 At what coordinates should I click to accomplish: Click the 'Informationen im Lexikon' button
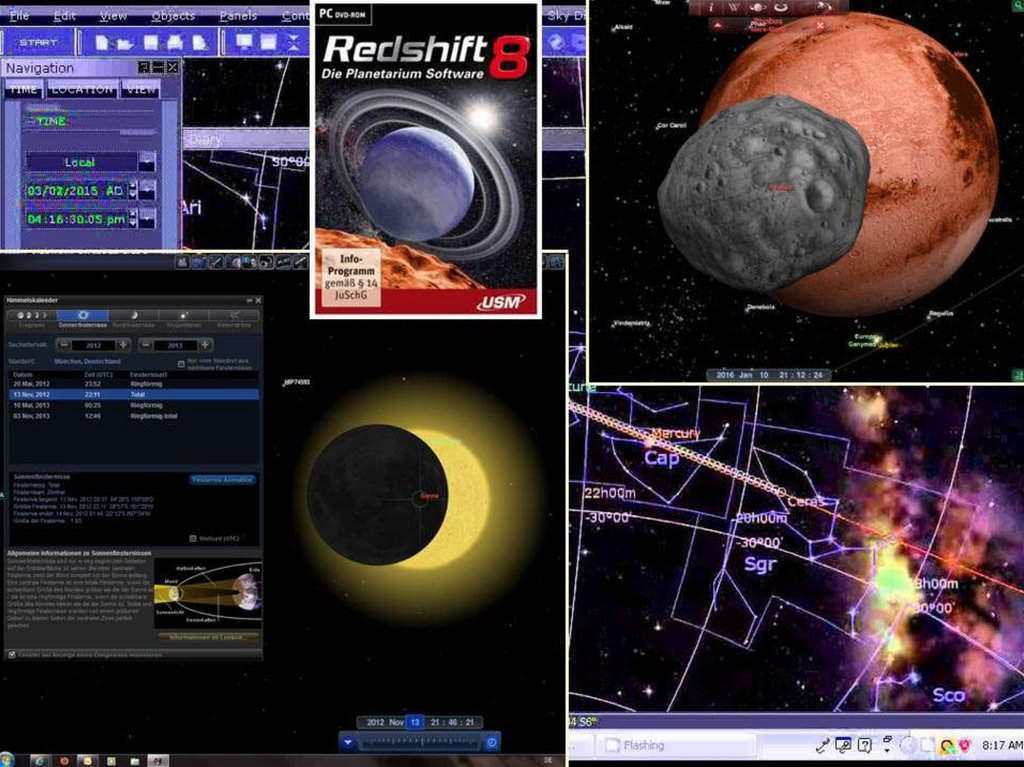pos(207,636)
